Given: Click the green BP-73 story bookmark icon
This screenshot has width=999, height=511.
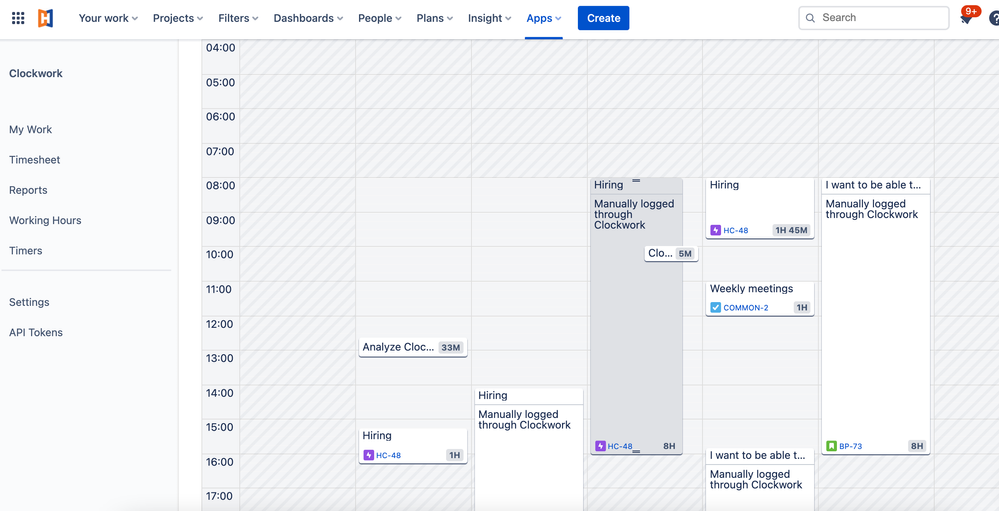Looking at the screenshot, I should (831, 446).
